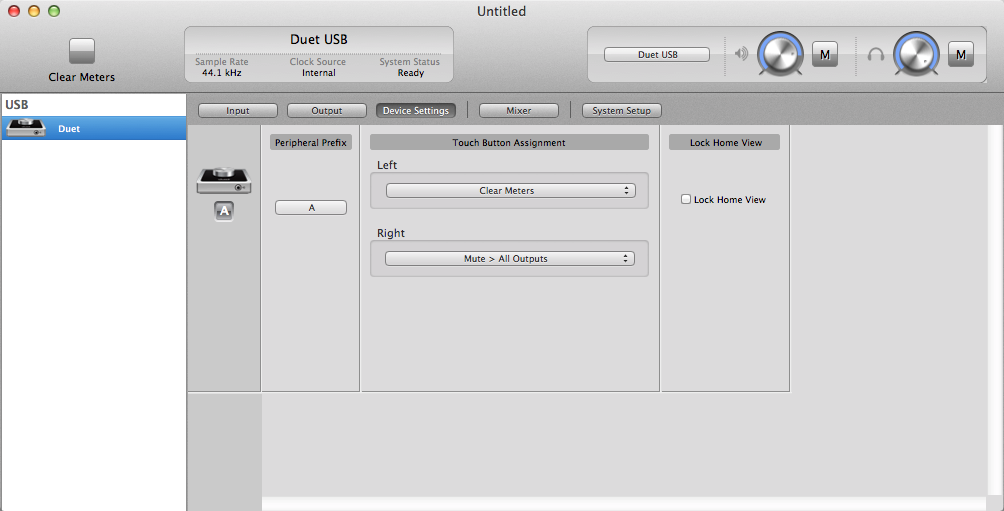
Task: Open the Duet USB device selector in toolbar
Action: pos(657,54)
